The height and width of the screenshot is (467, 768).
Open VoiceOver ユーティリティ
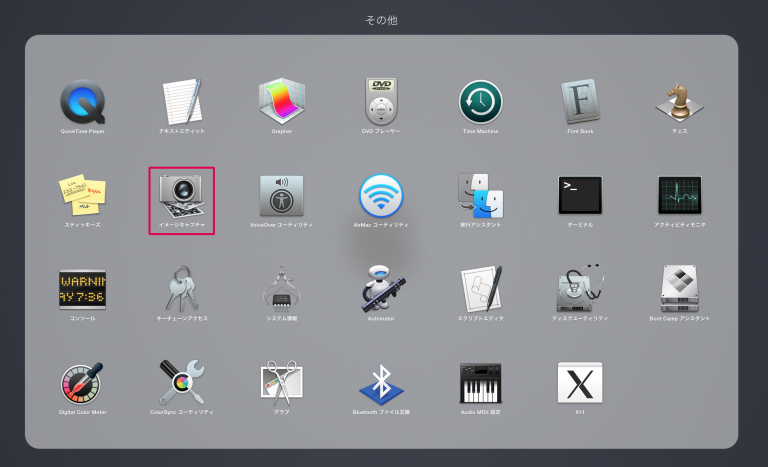click(x=282, y=196)
